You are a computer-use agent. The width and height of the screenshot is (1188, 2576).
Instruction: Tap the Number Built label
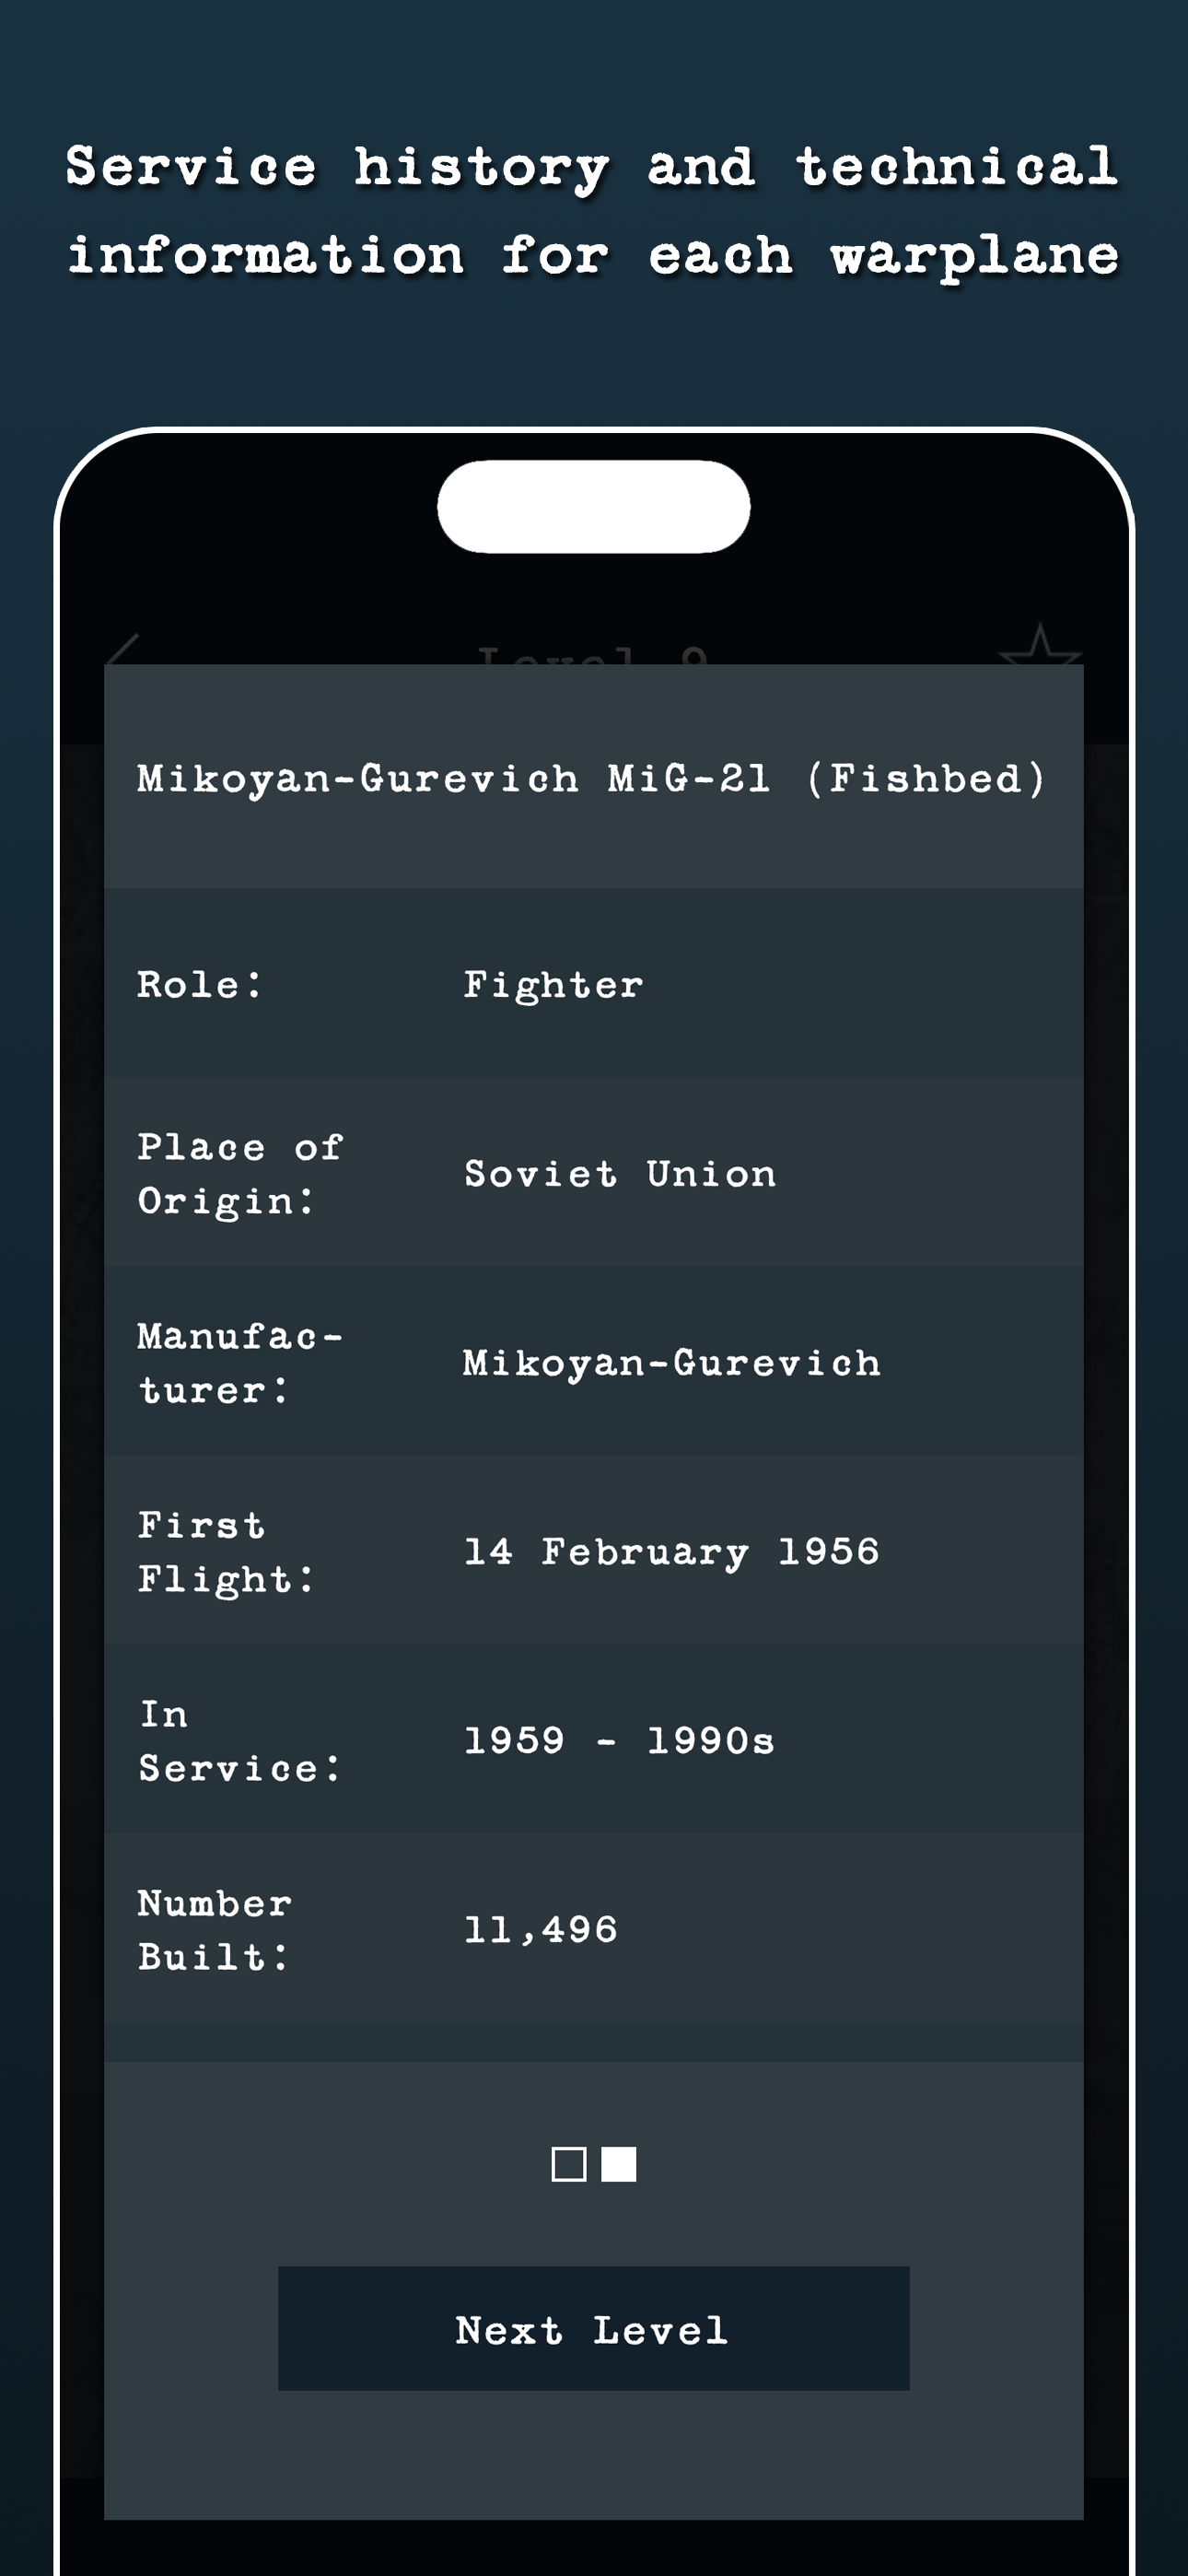tap(215, 1930)
